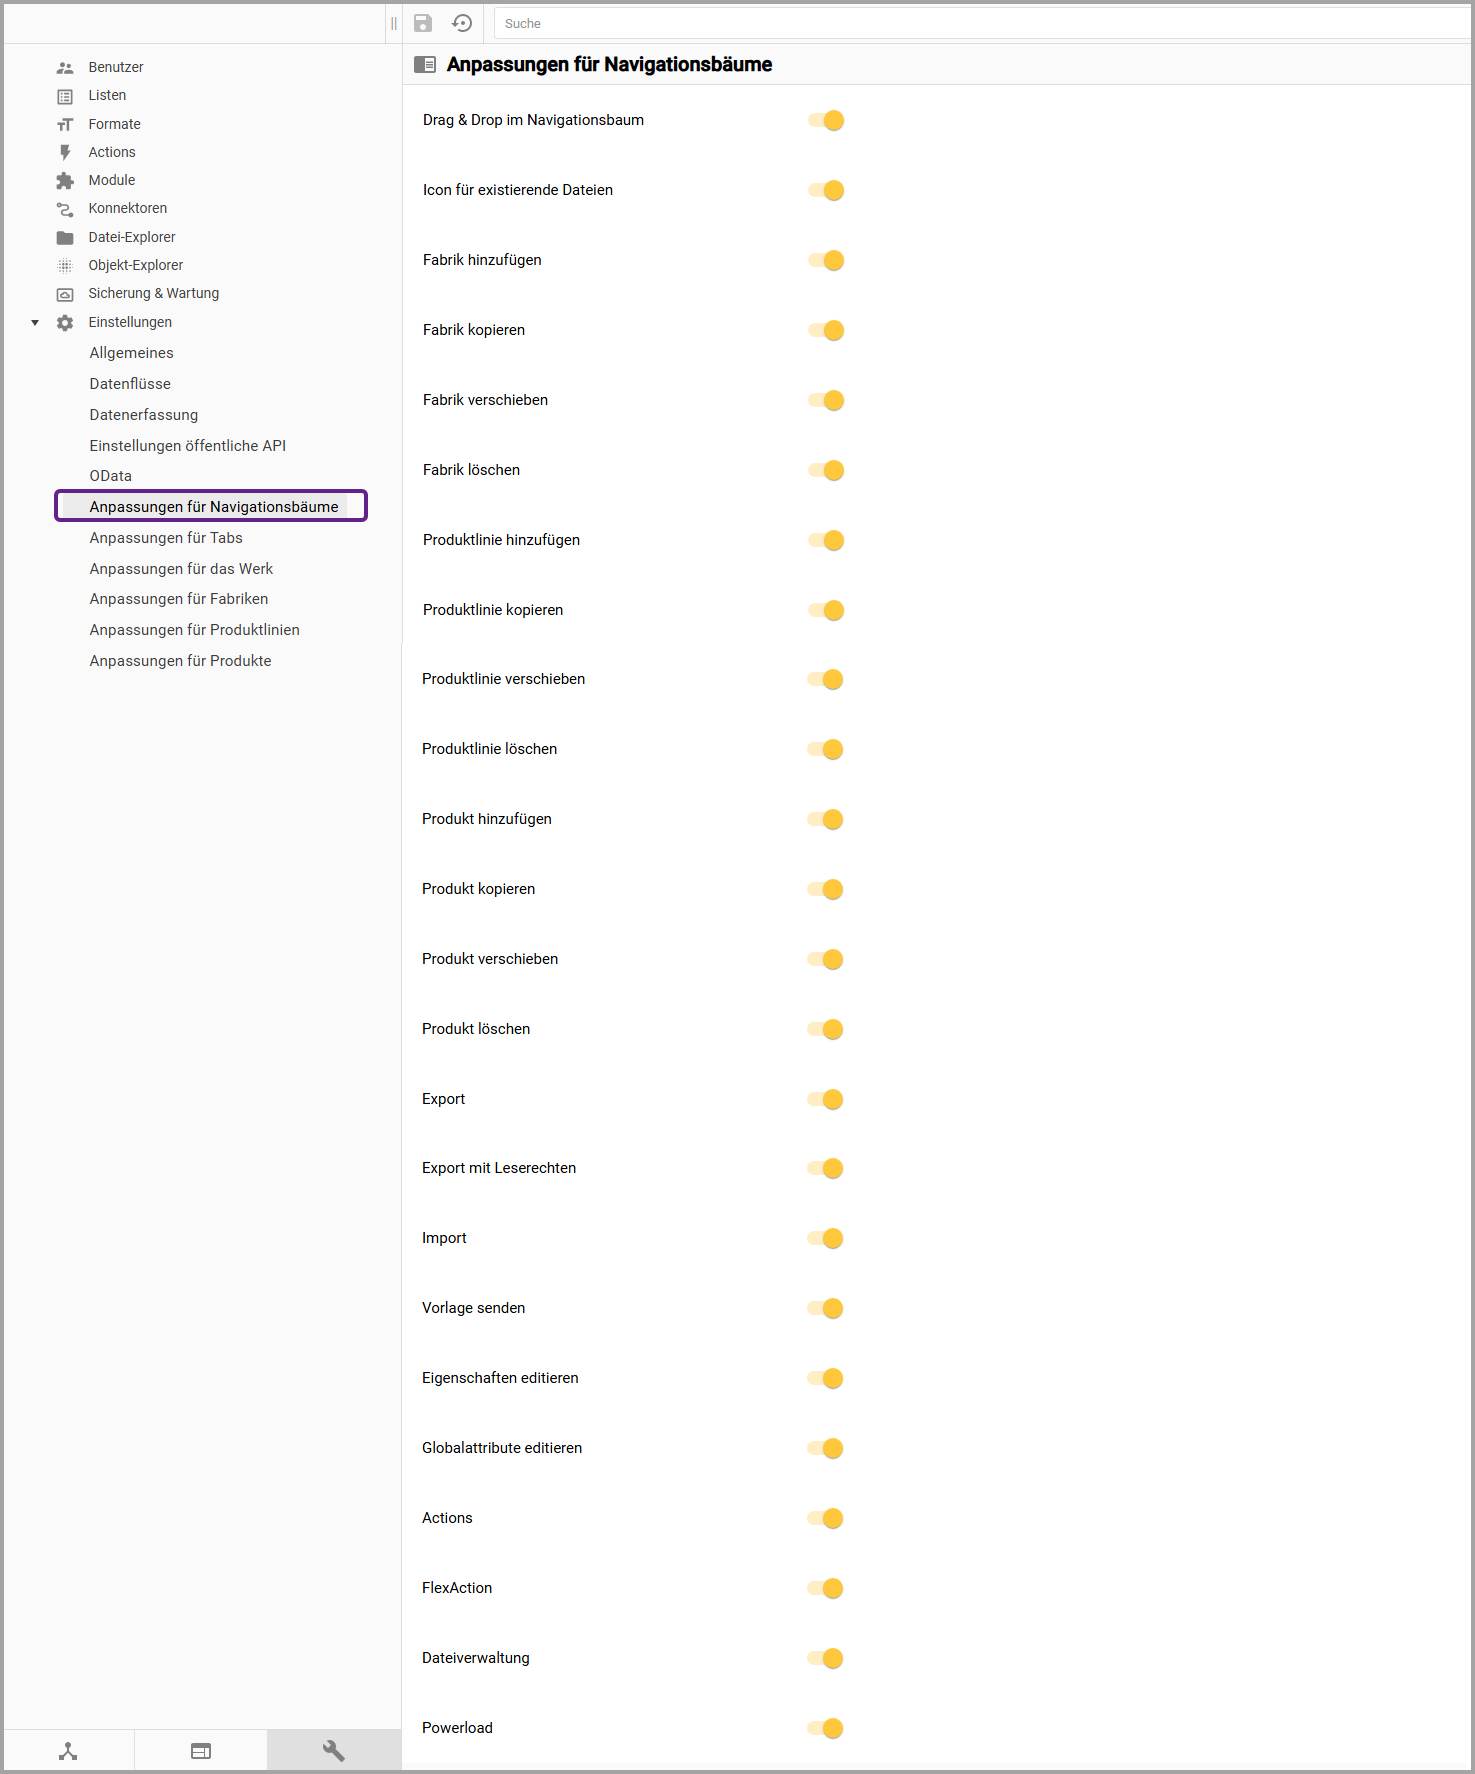Open Anpassungen für Tabs settings

click(x=166, y=538)
